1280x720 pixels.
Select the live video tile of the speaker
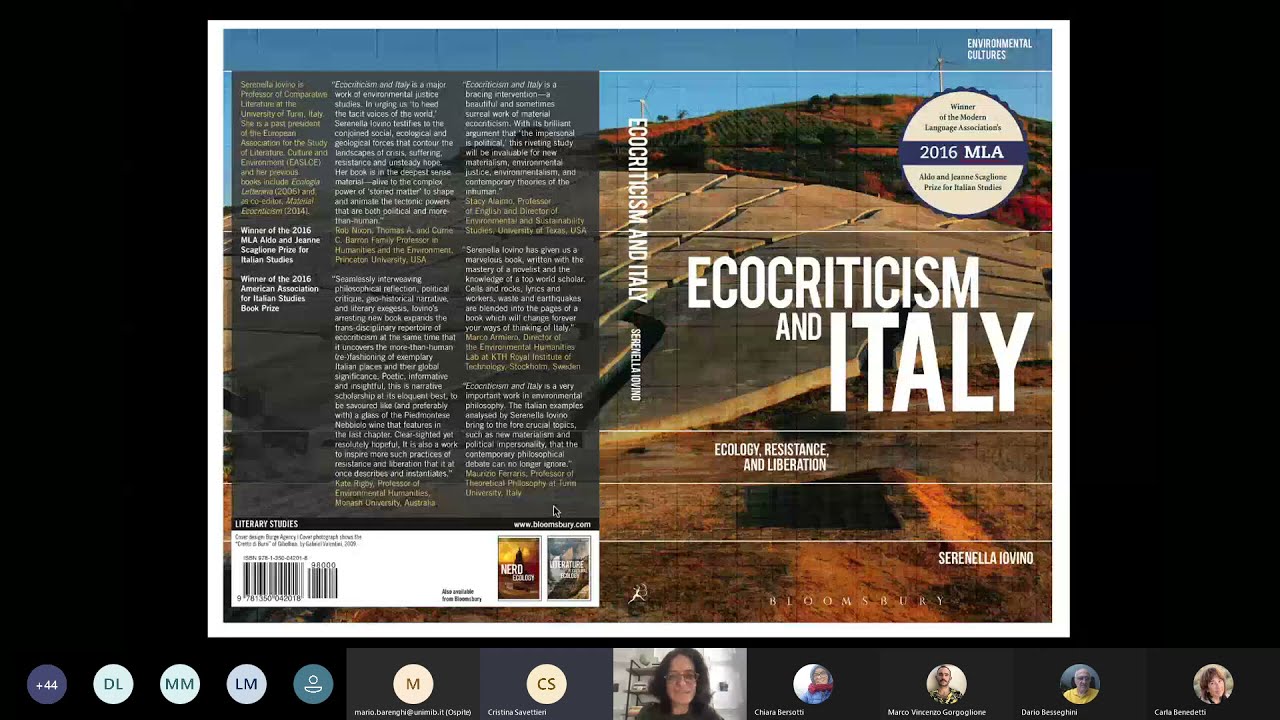tap(680, 684)
